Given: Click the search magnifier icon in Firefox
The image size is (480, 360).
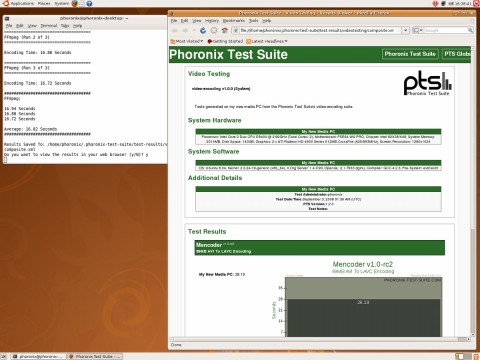Looking at the screenshot, I should pyautogui.click(x=470, y=30).
